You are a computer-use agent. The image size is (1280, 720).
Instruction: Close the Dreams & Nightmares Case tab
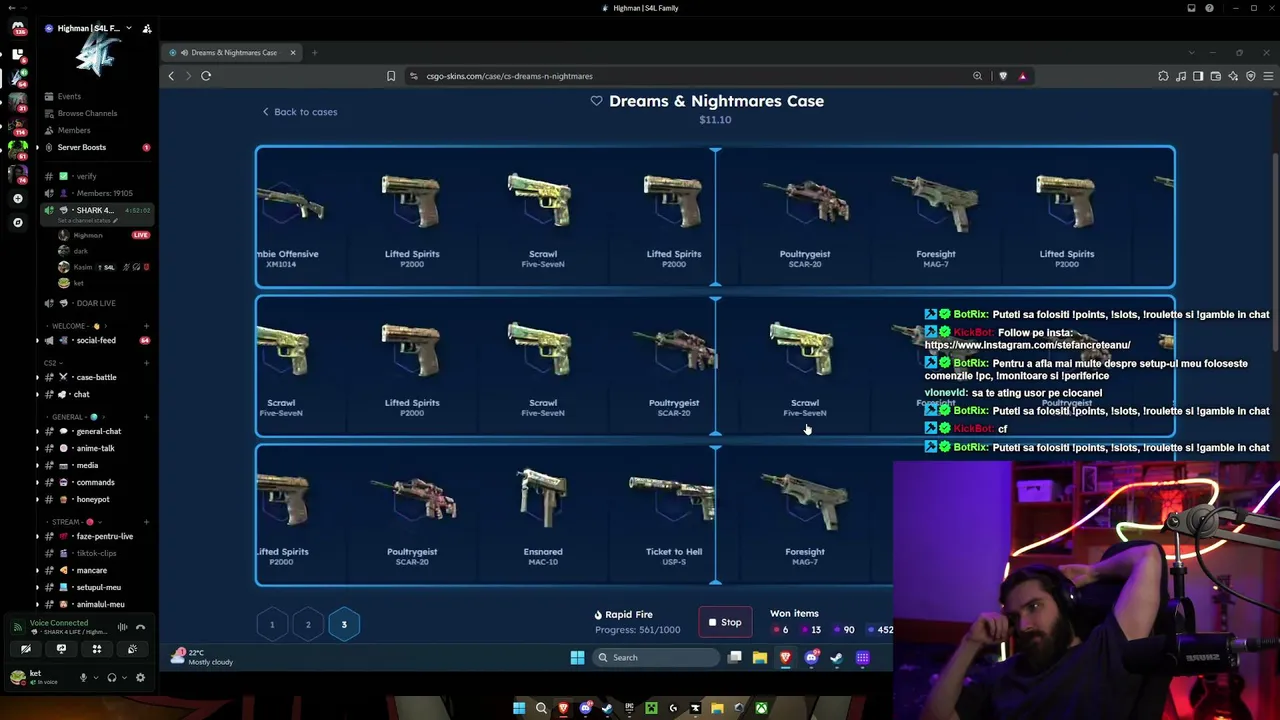[x=293, y=52]
